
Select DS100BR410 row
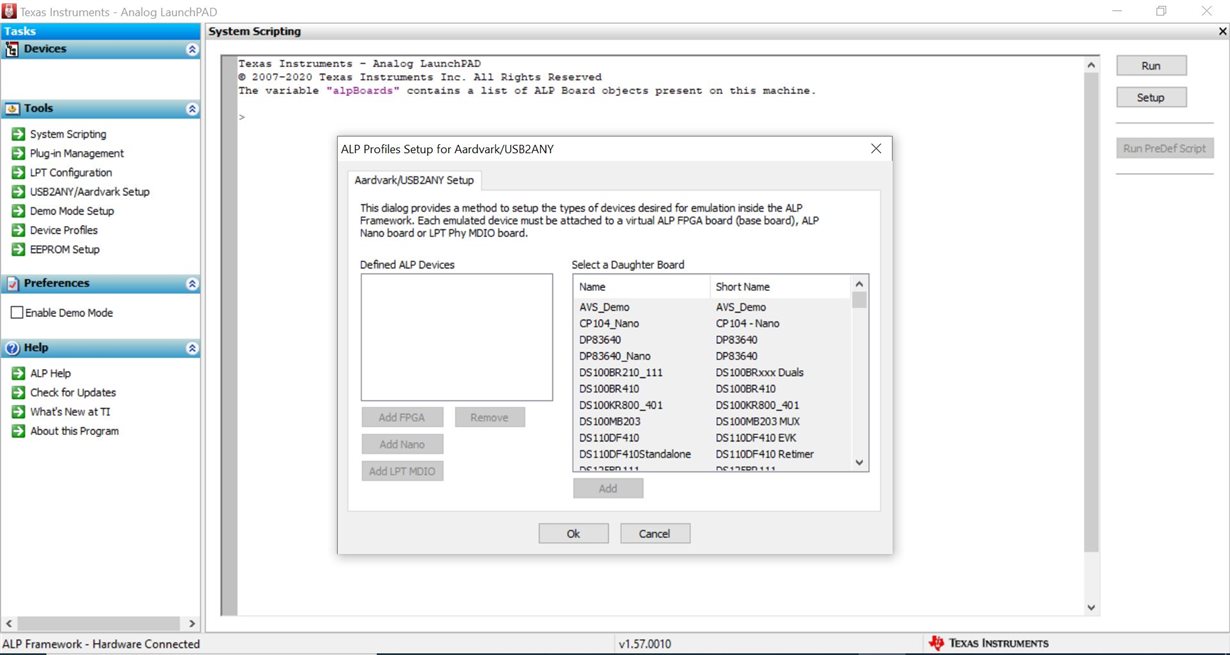(x=712, y=389)
